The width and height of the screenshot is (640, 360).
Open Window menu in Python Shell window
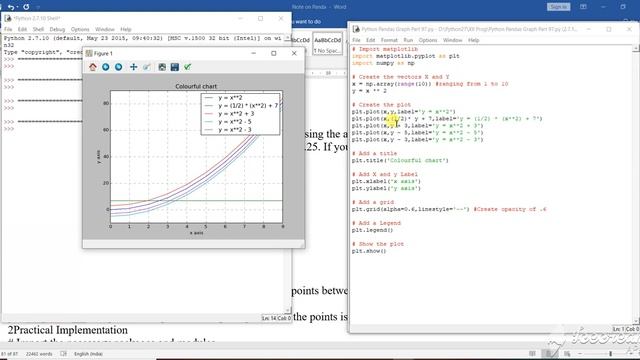[105, 29]
